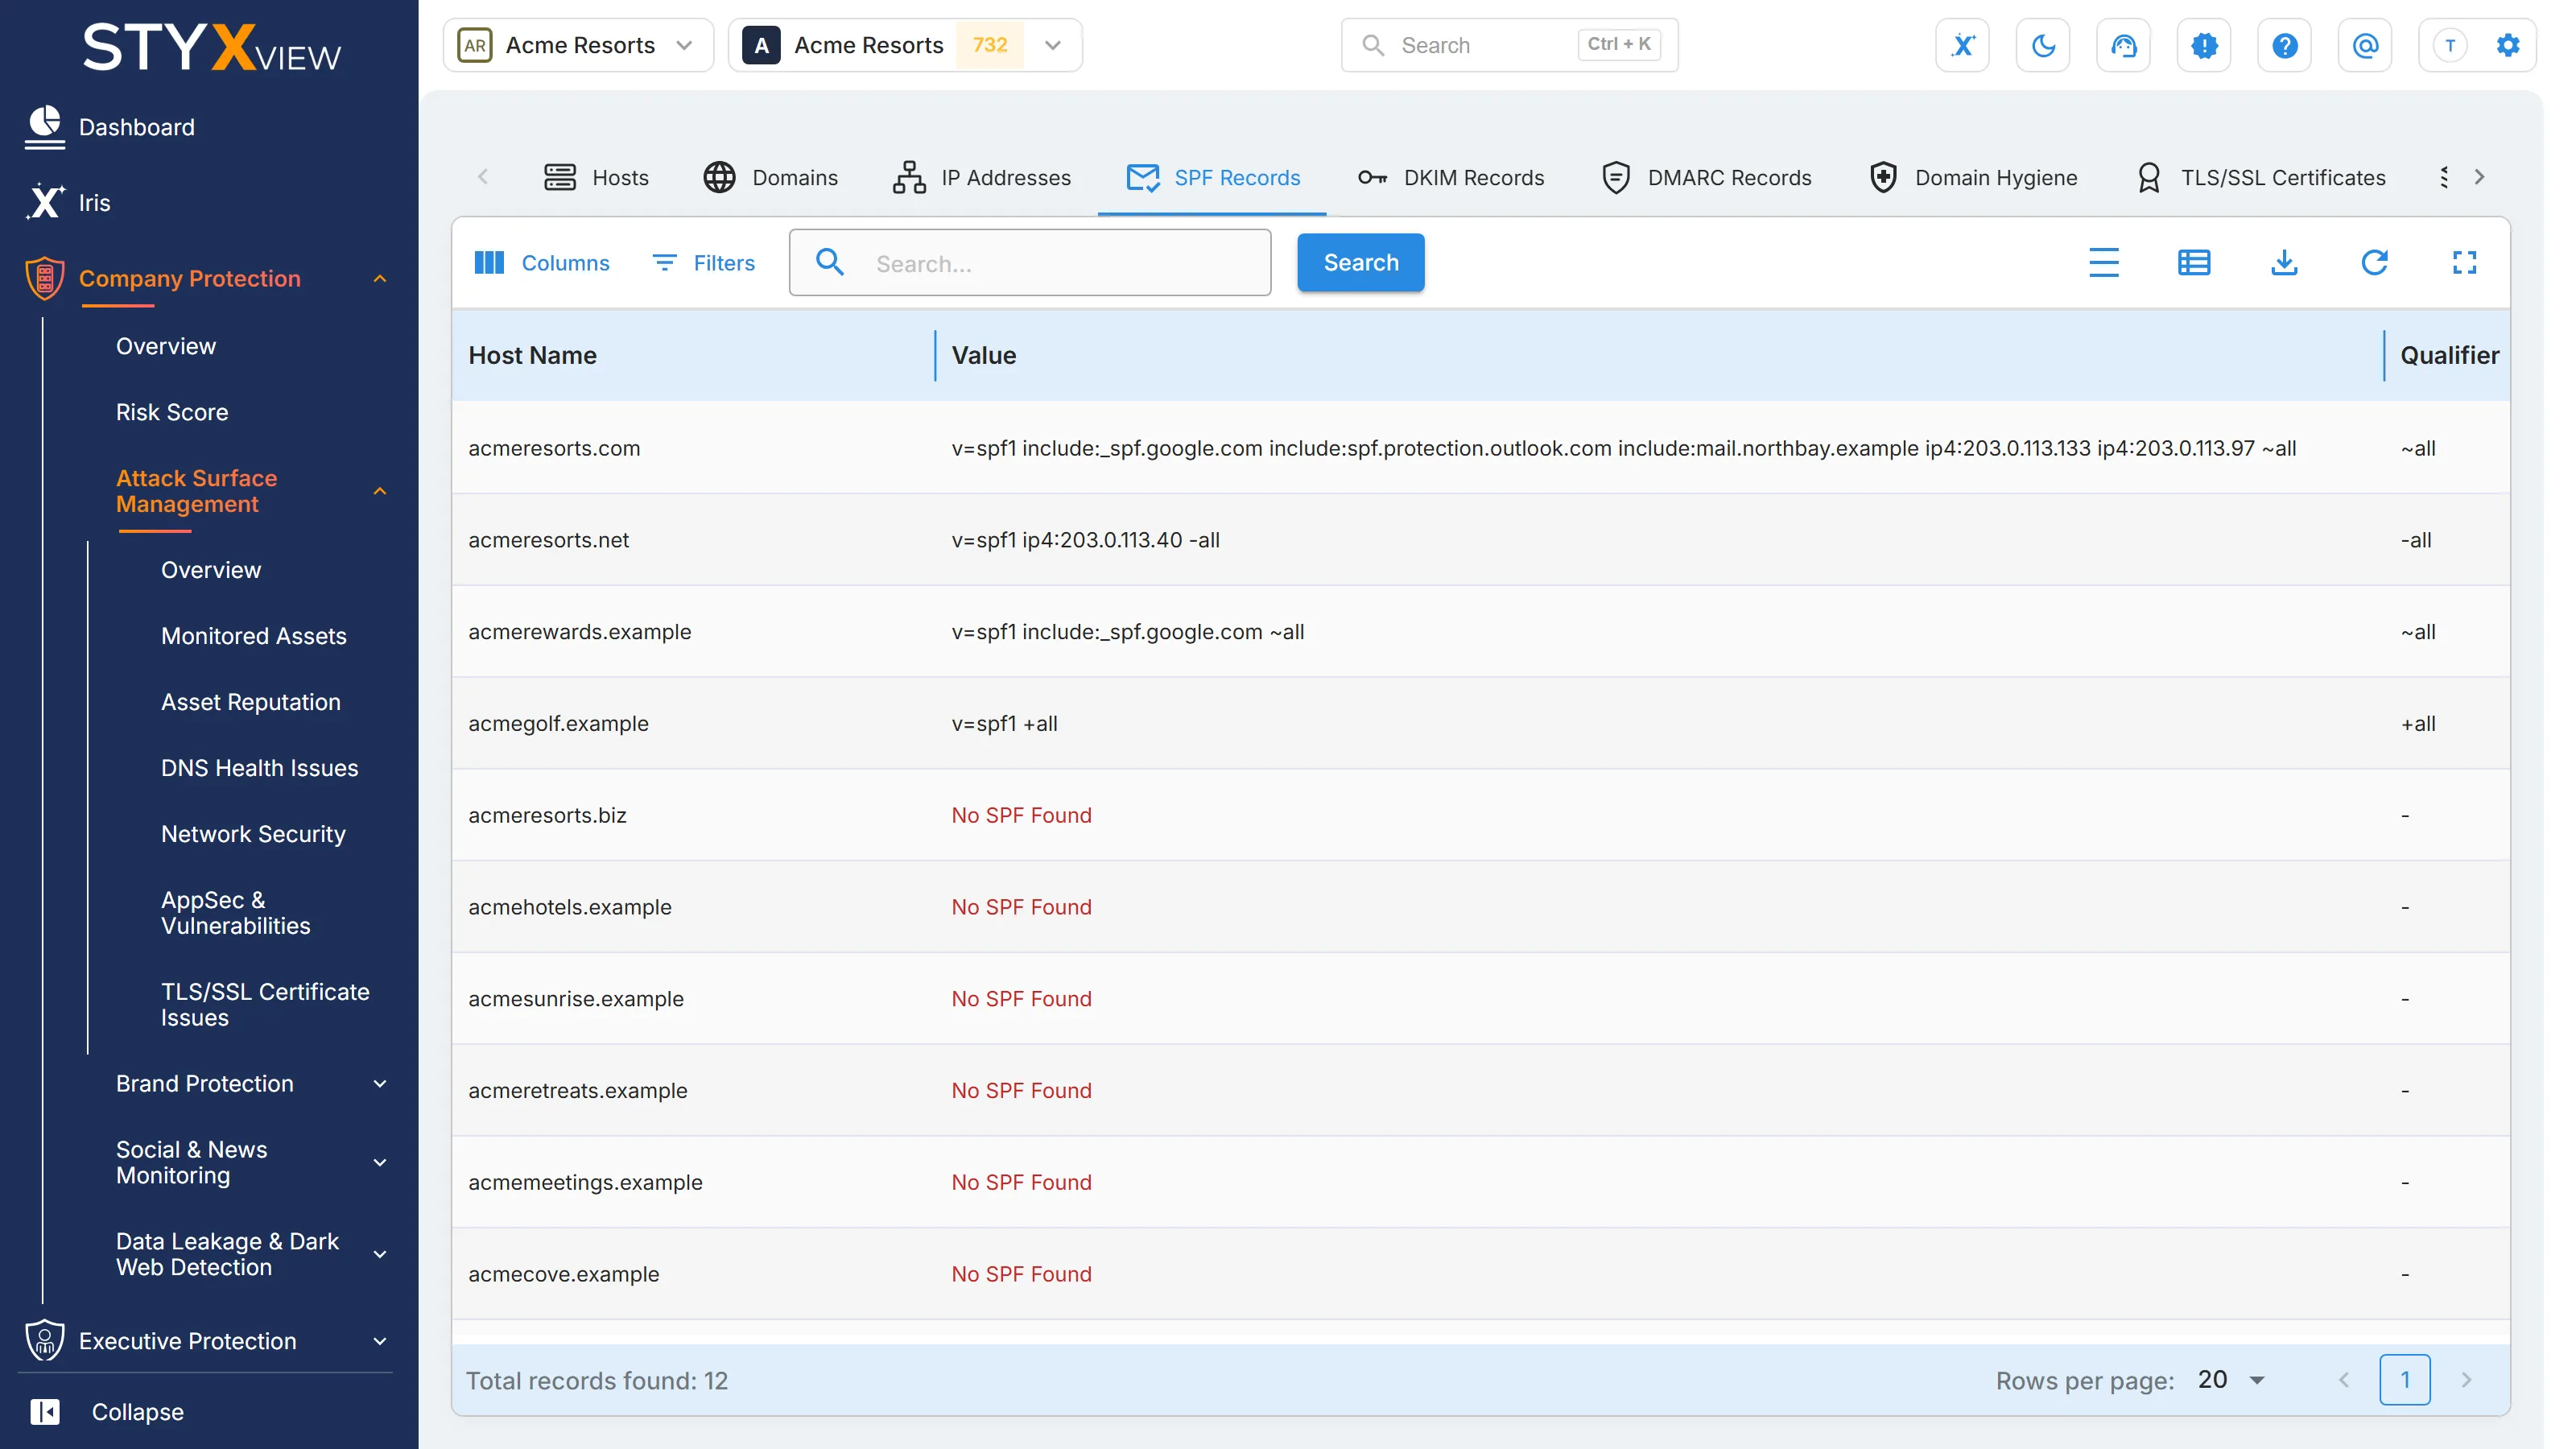Screen dimensions: 2576x1449
Task: Open the Columns chooser
Action: tap(541, 263)
